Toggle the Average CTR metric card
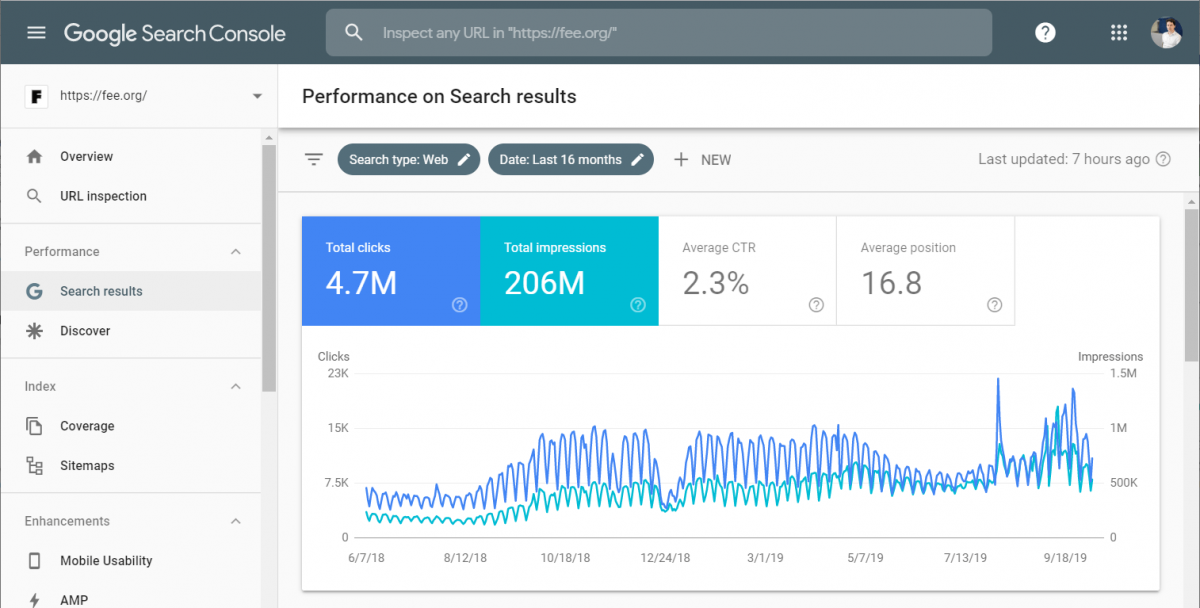Viewport: 1200px width, 608px height. click(747, 271)
